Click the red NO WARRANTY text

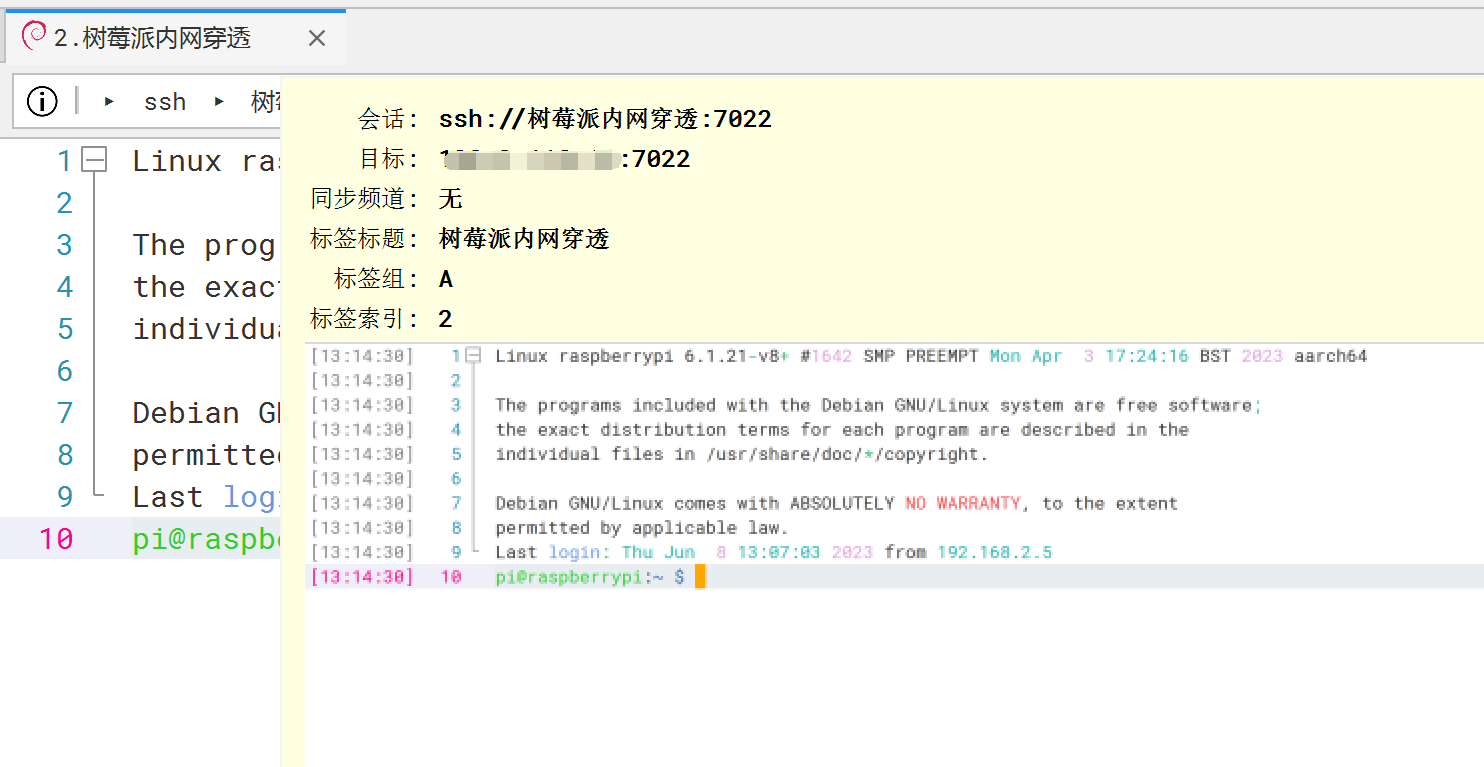962,503
